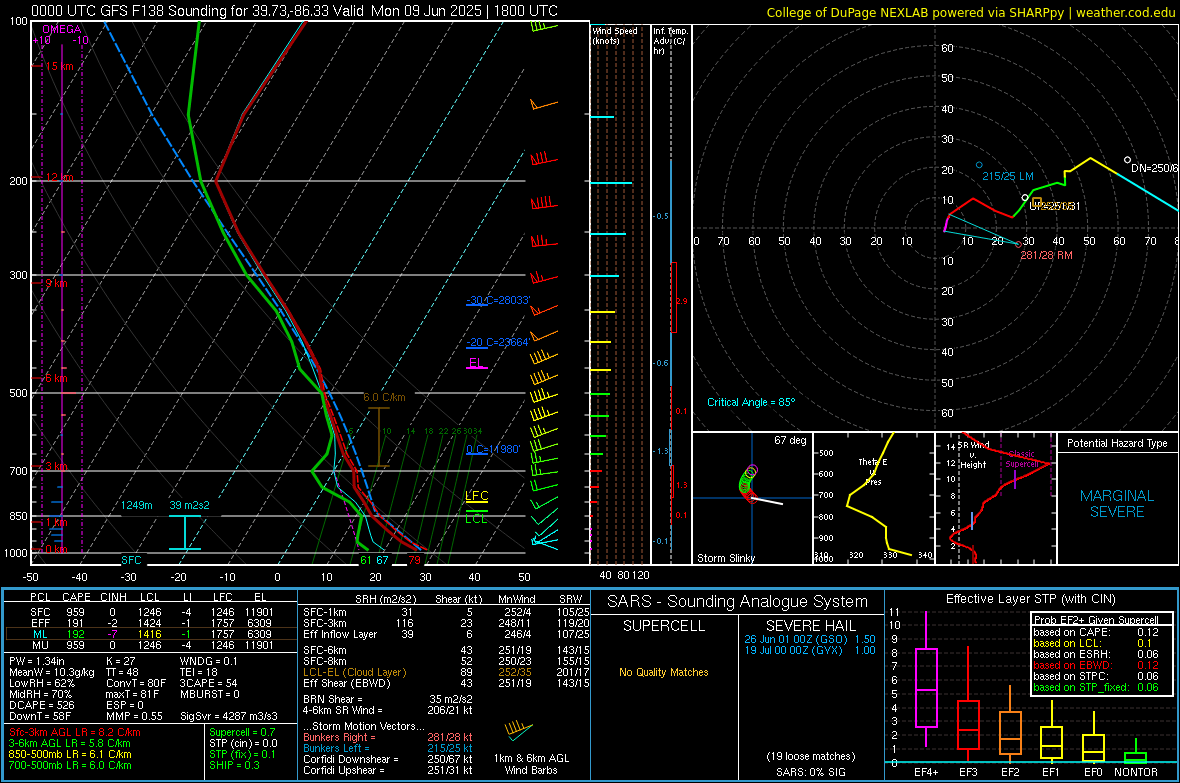Click the 0 C=11980' freezing level label
This screenshot has height=783, width=1180.
pos(493,449)
